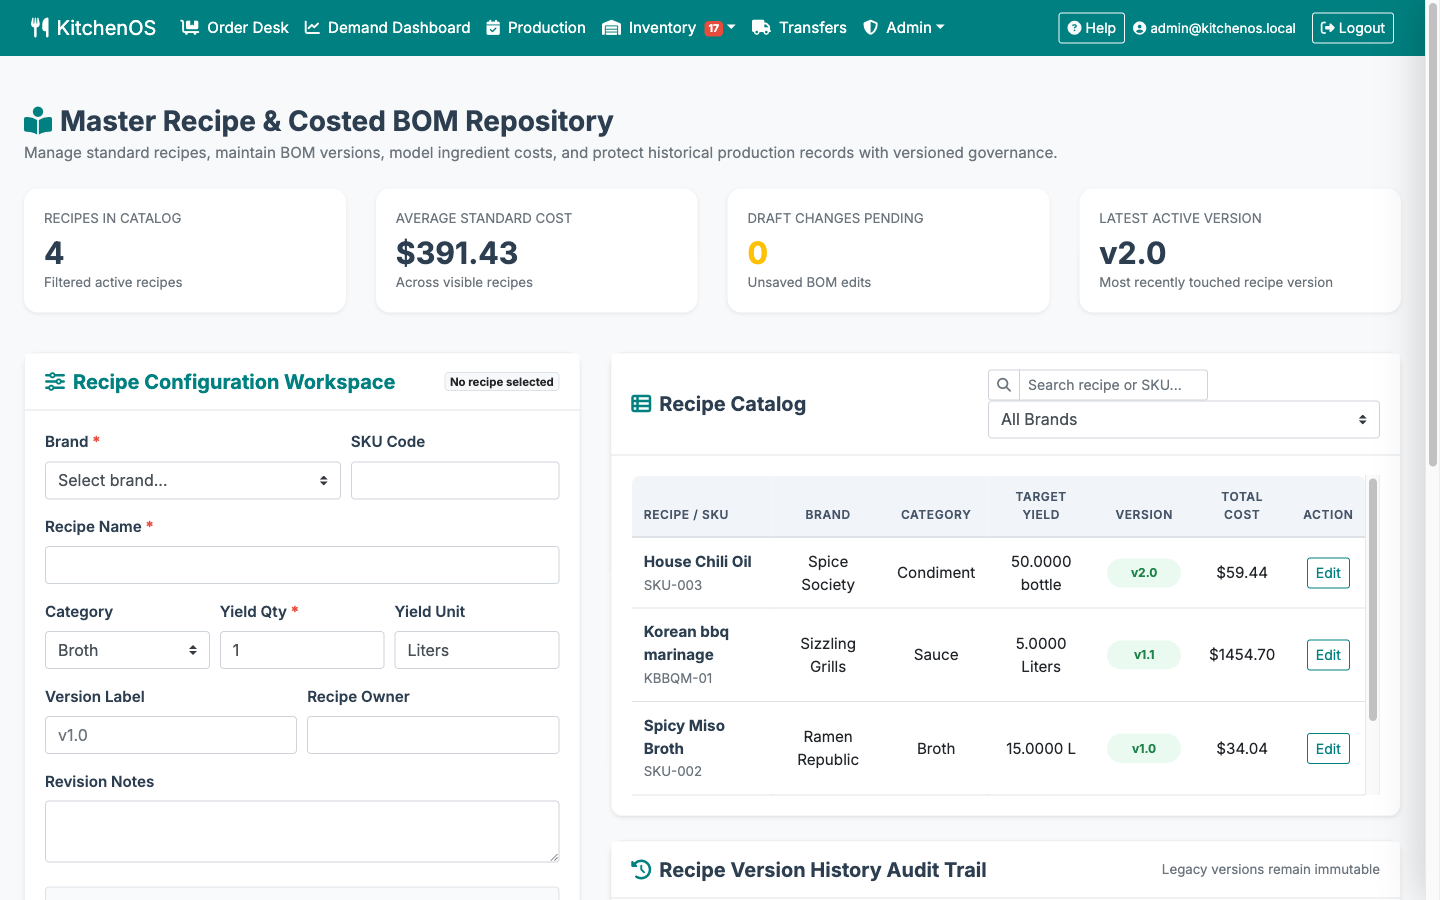Click the TOTAL COST column header
The height and width of the screenshot is (900, 1440).
1242,506
